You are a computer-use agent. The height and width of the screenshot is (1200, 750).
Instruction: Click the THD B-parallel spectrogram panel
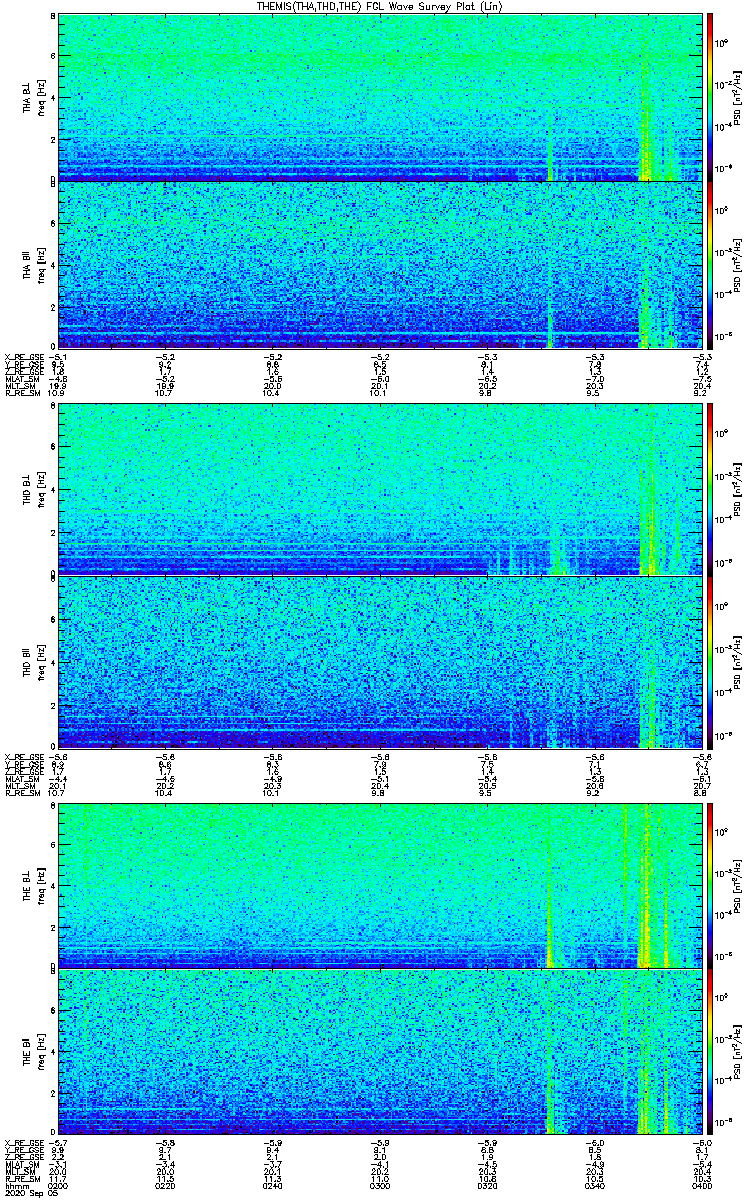pyautogui.click(x=380, y=661)
